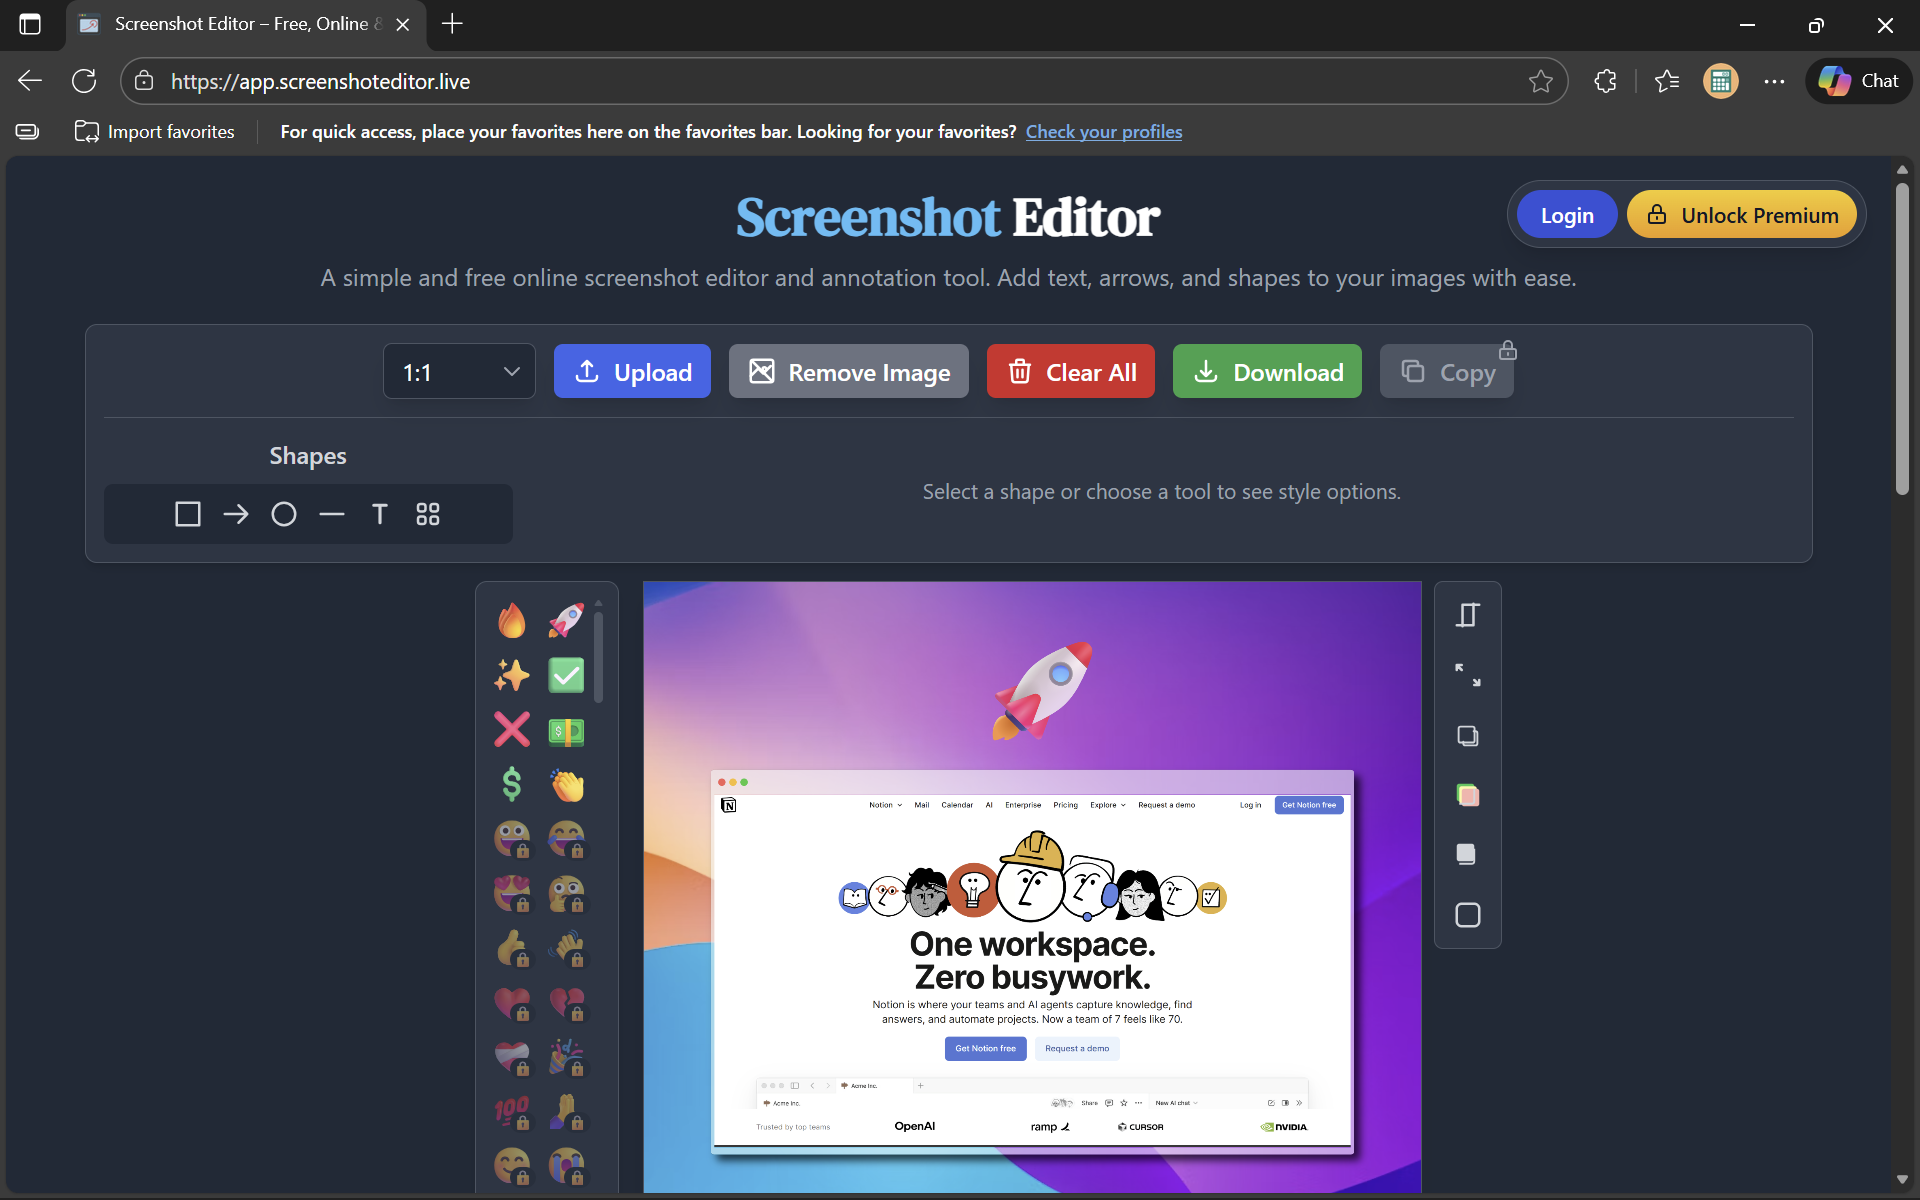Screen dimensions: 1920x1200
Task: Select the text tool
Action: tap(380, 514)
